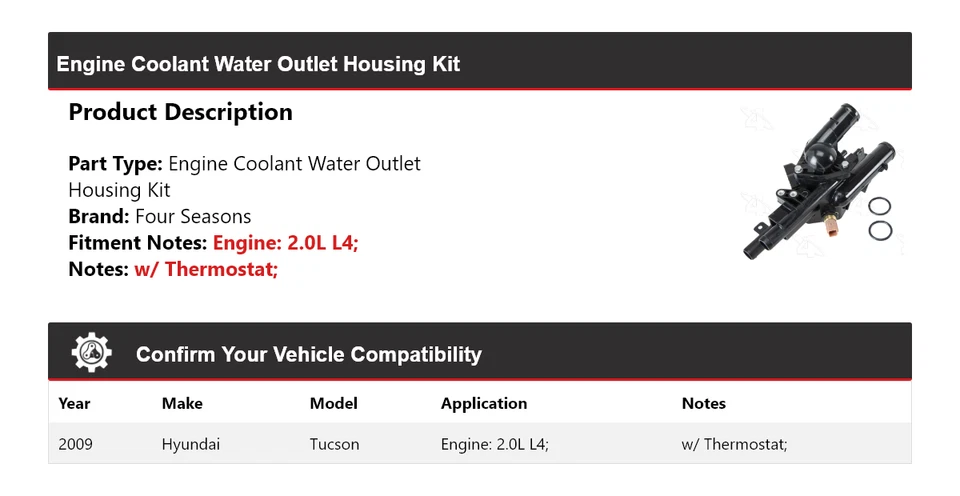The height and width of the screenshot is (496, 960).
Task: Click the Notes column header in the table
Action: [x=704, y=404]
